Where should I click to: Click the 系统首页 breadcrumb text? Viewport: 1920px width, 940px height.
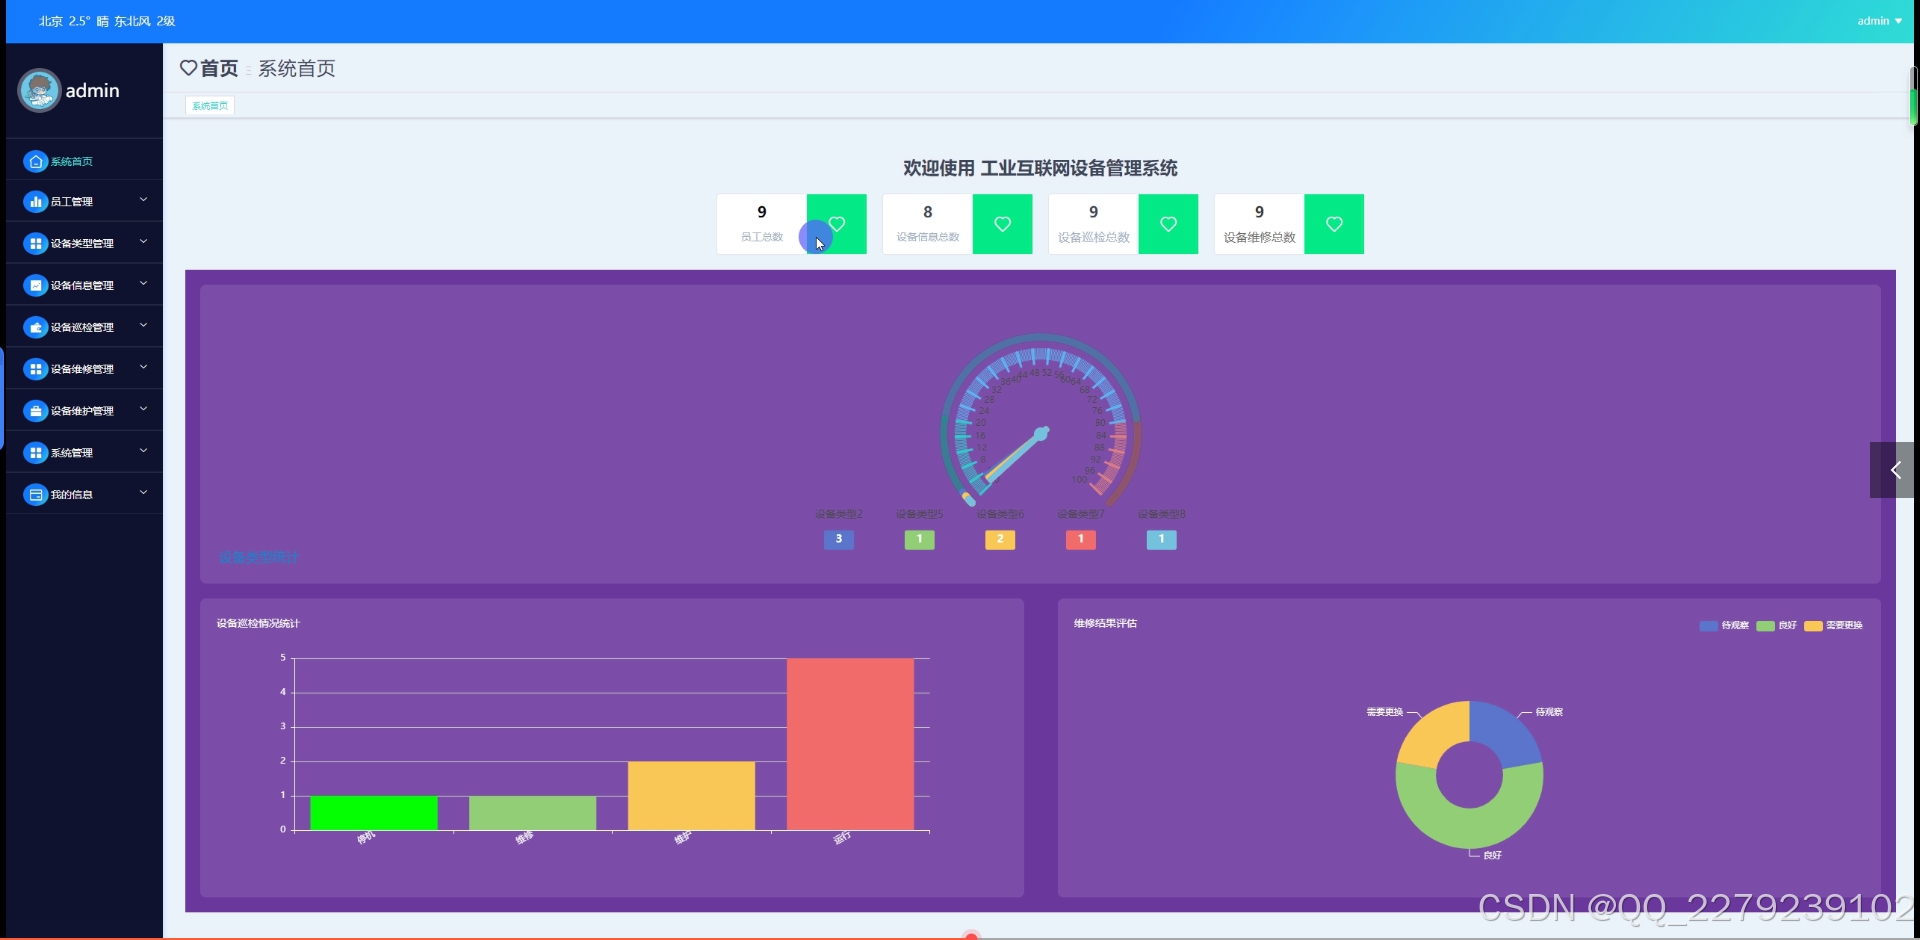tap(297, 68)
